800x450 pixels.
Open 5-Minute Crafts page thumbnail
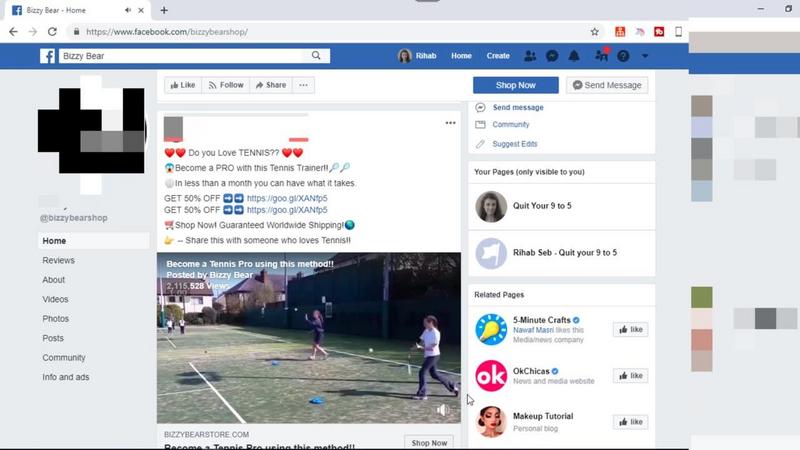[491, 330]
